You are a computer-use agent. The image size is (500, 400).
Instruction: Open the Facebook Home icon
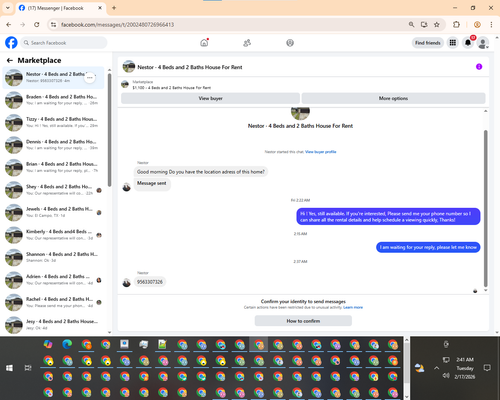(204, 43)
